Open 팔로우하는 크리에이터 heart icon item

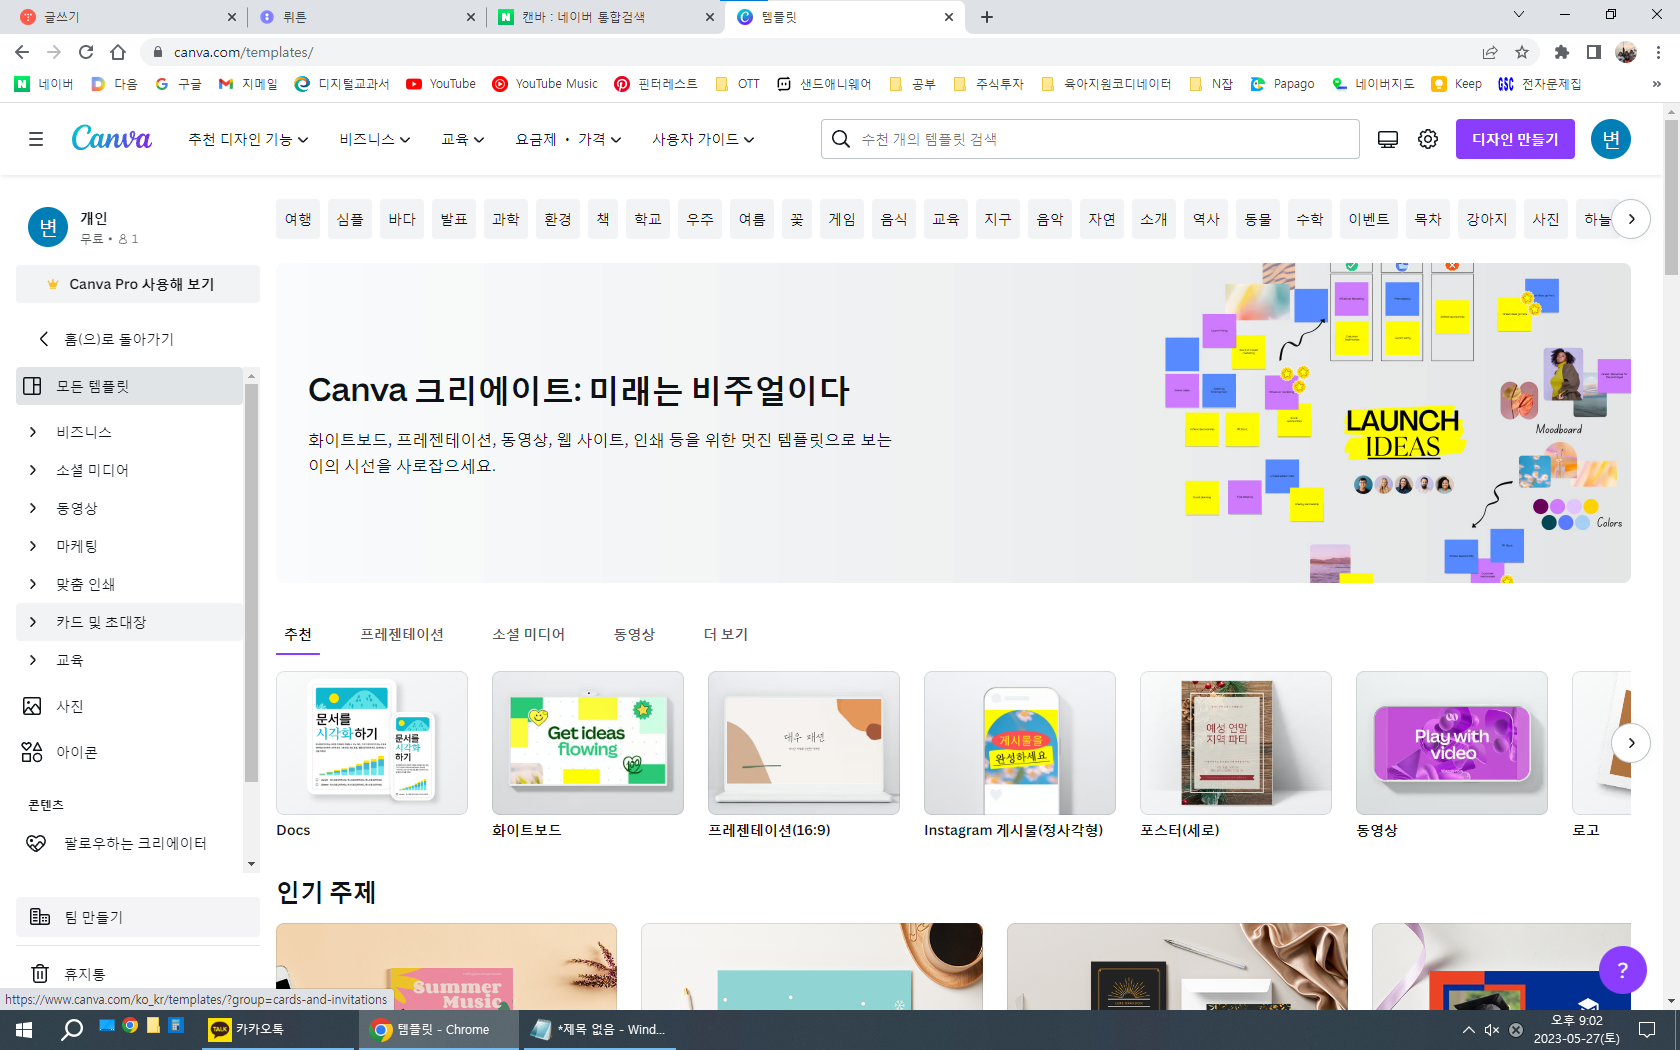coord(36,843)
